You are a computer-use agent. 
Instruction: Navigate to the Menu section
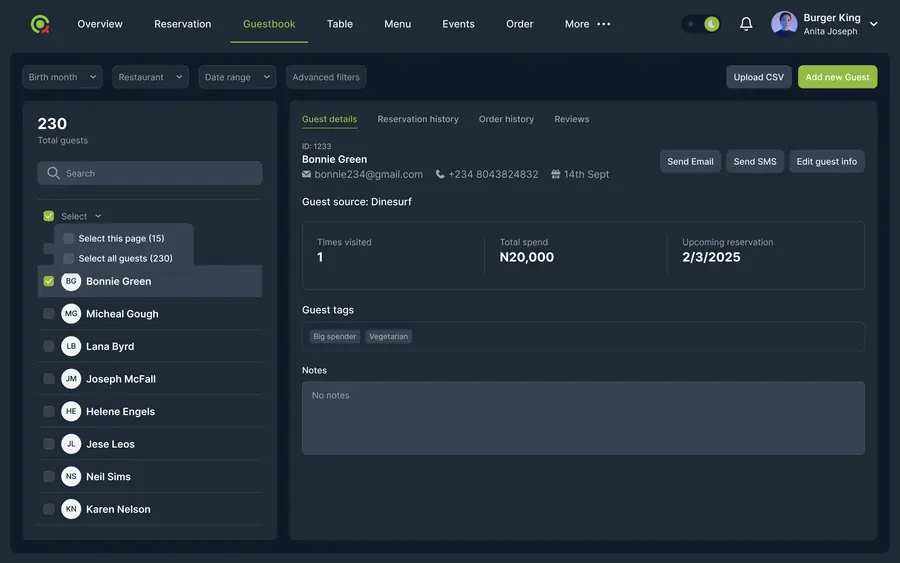[x=397, y=24]
